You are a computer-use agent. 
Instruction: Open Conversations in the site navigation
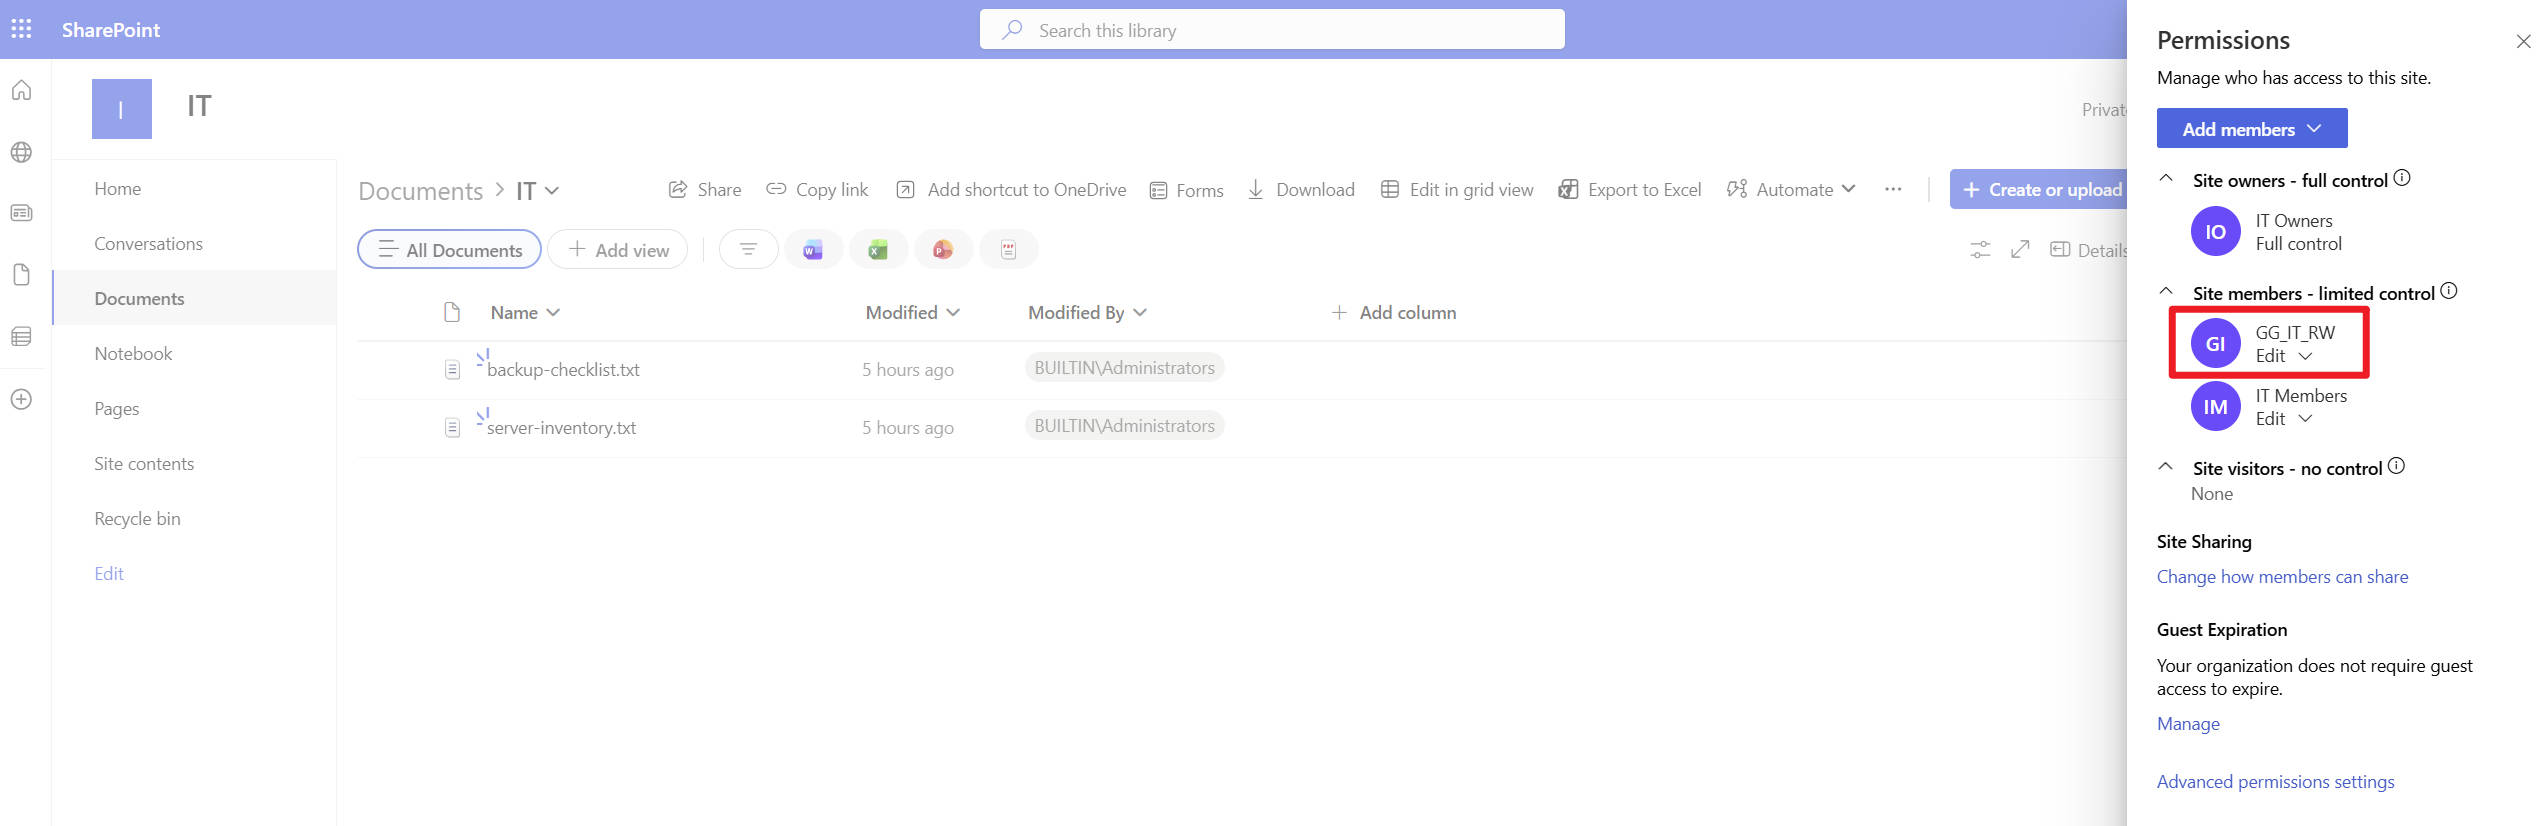tap(148, 244)
